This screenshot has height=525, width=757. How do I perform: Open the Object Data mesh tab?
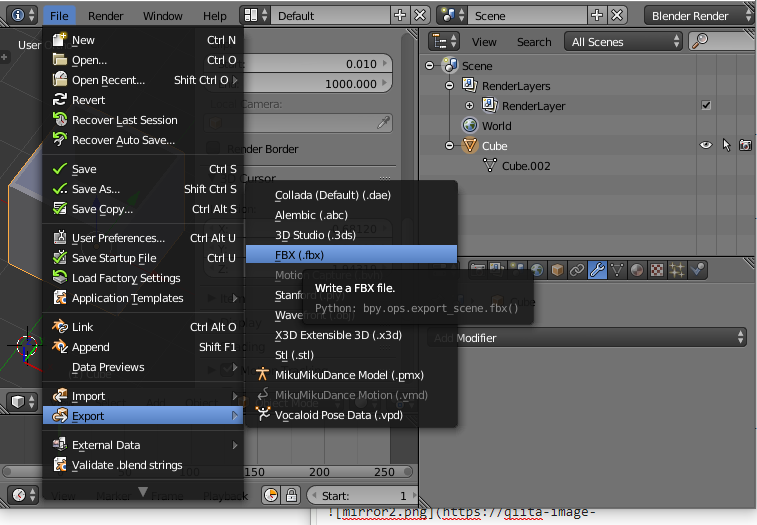(x=617, y=270)
